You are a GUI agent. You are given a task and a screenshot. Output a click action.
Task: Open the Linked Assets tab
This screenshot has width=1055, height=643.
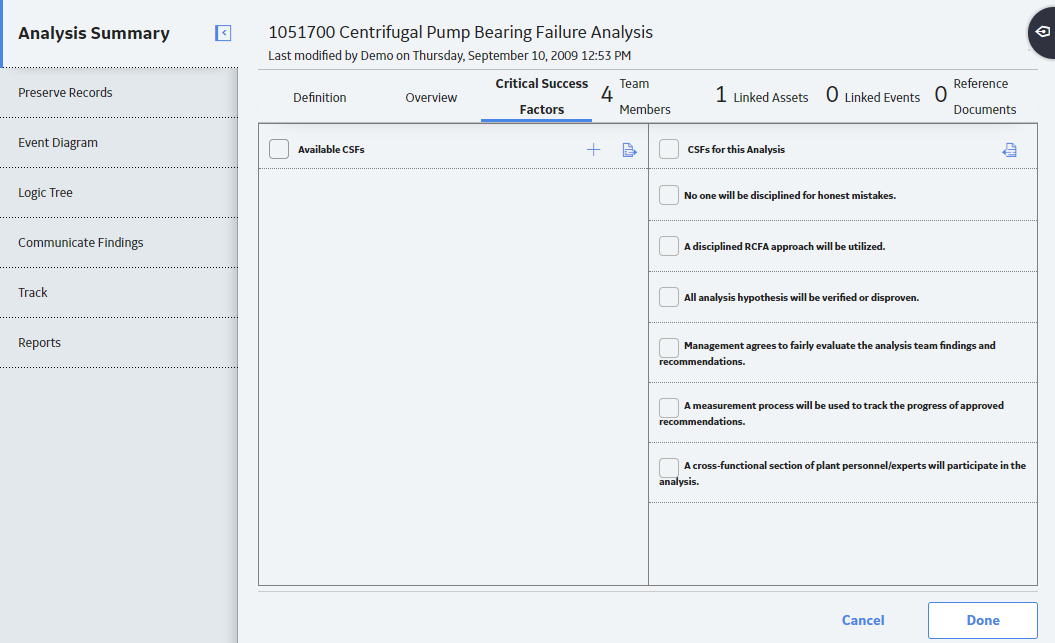[x=762, y=96]
